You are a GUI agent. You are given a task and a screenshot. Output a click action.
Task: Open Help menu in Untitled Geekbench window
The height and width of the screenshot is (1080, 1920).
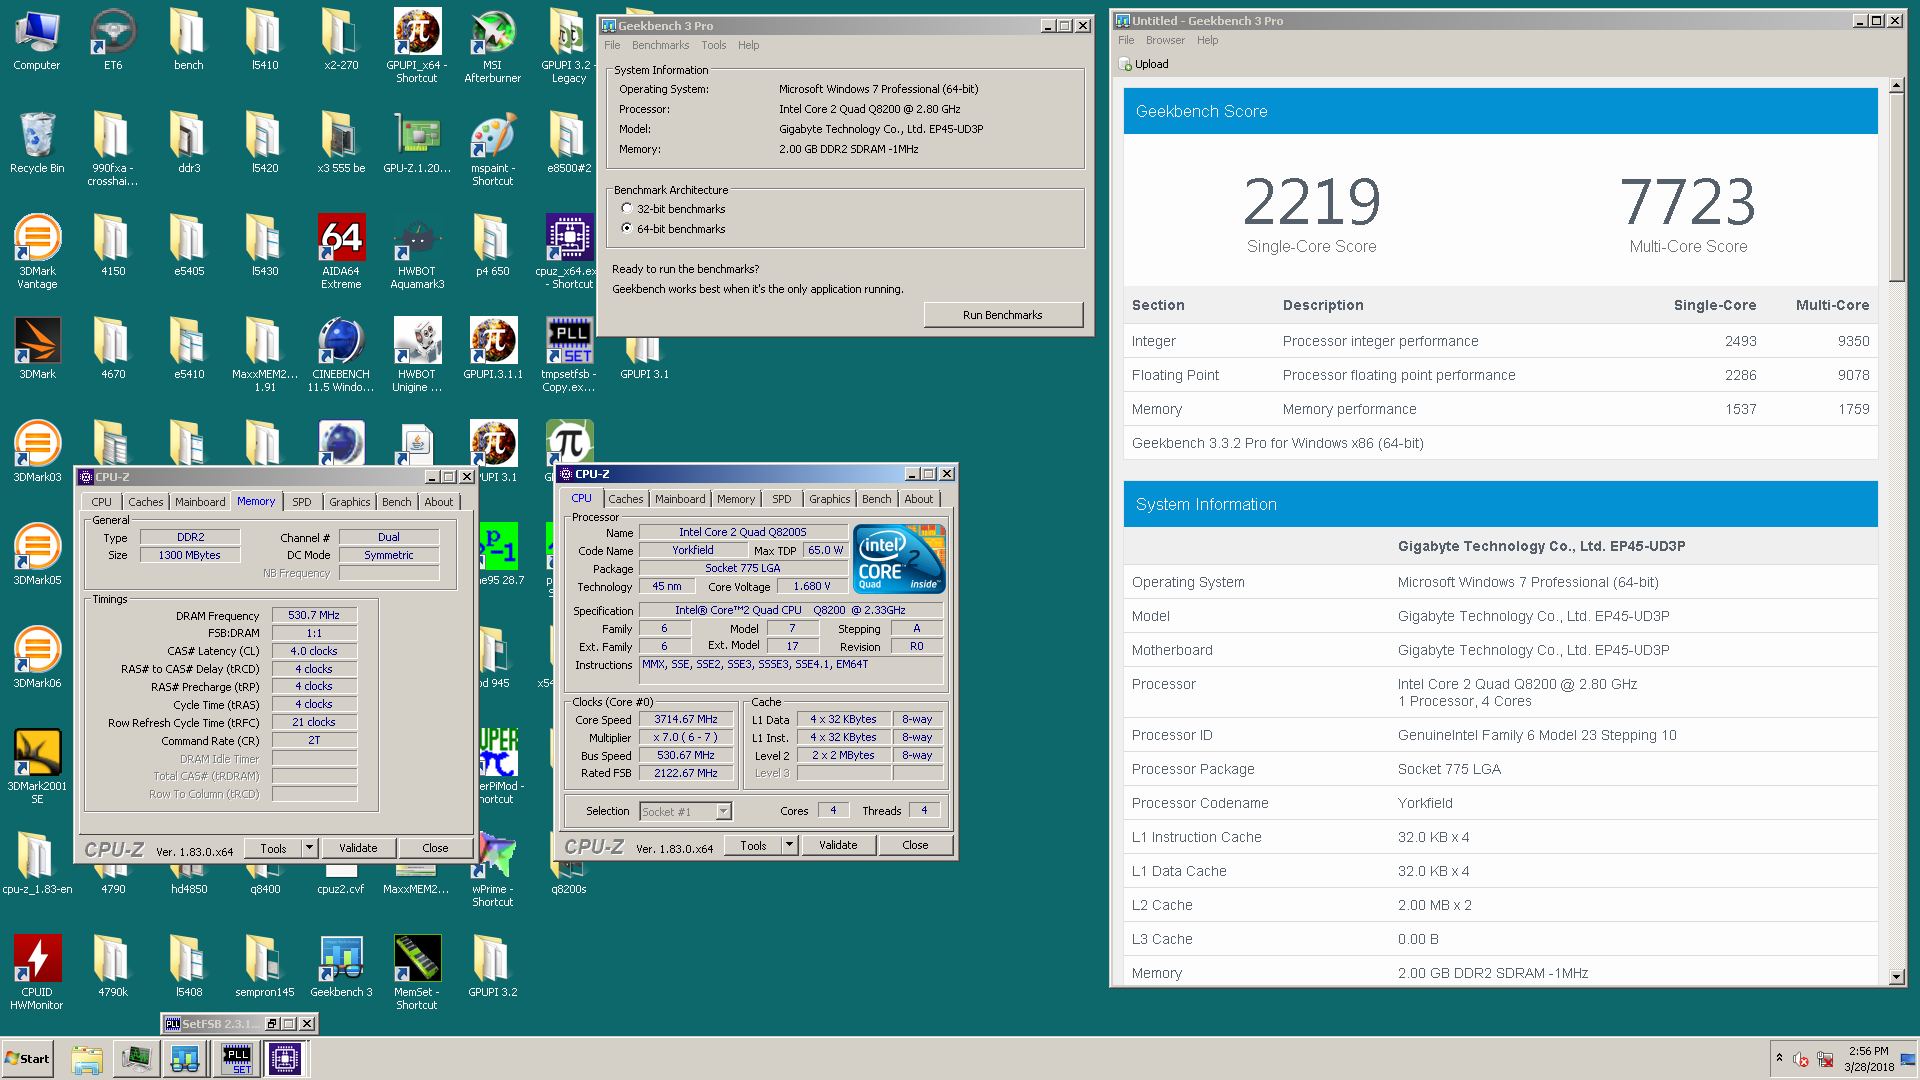[x=1208, y=40]
